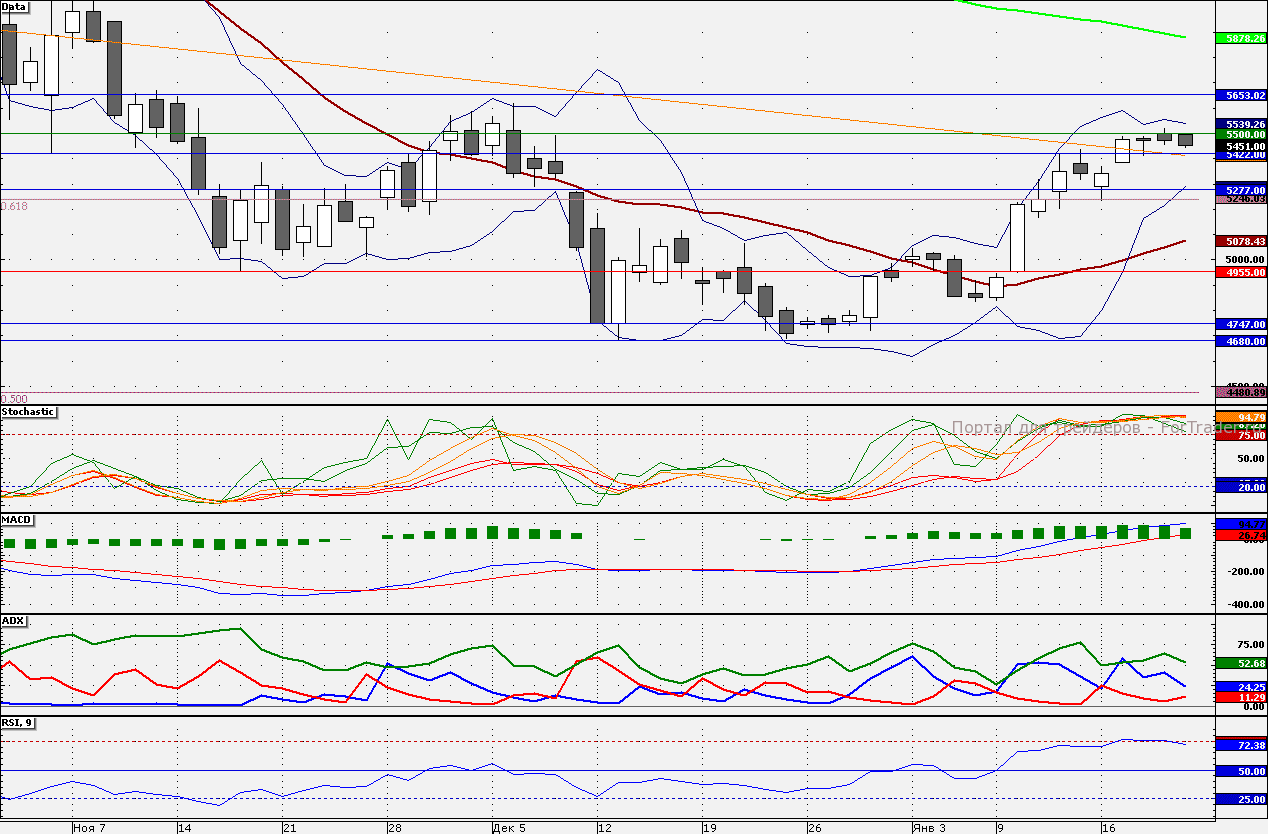Click the 0.618 Fibonacci level label
1268x834 pixels.
point(14,206)
